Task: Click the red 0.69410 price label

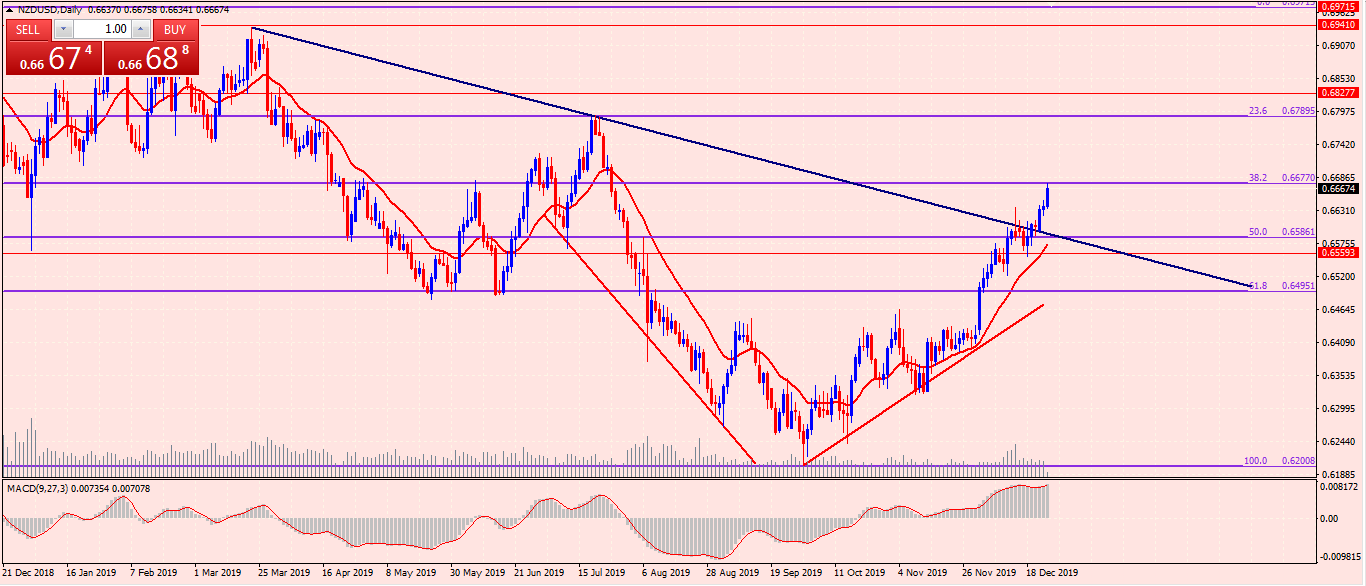Action: tap(1338, 25)
